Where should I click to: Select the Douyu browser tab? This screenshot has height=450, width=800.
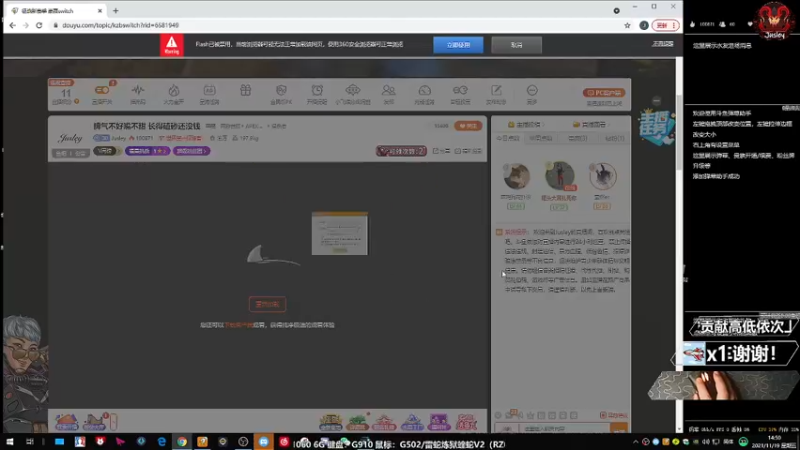pos(55,10)
